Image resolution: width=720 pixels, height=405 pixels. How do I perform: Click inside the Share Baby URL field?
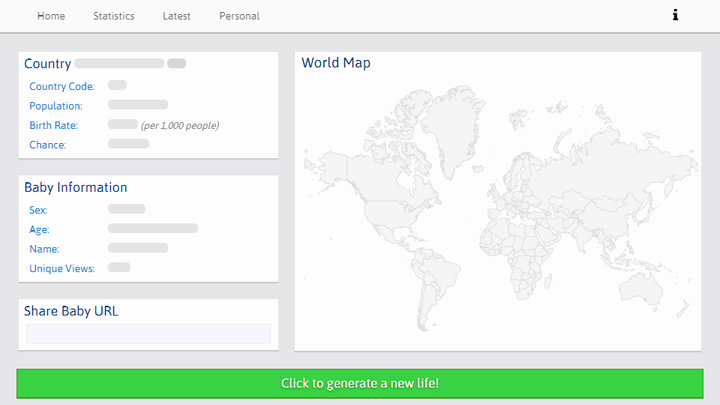pos(148,334)
